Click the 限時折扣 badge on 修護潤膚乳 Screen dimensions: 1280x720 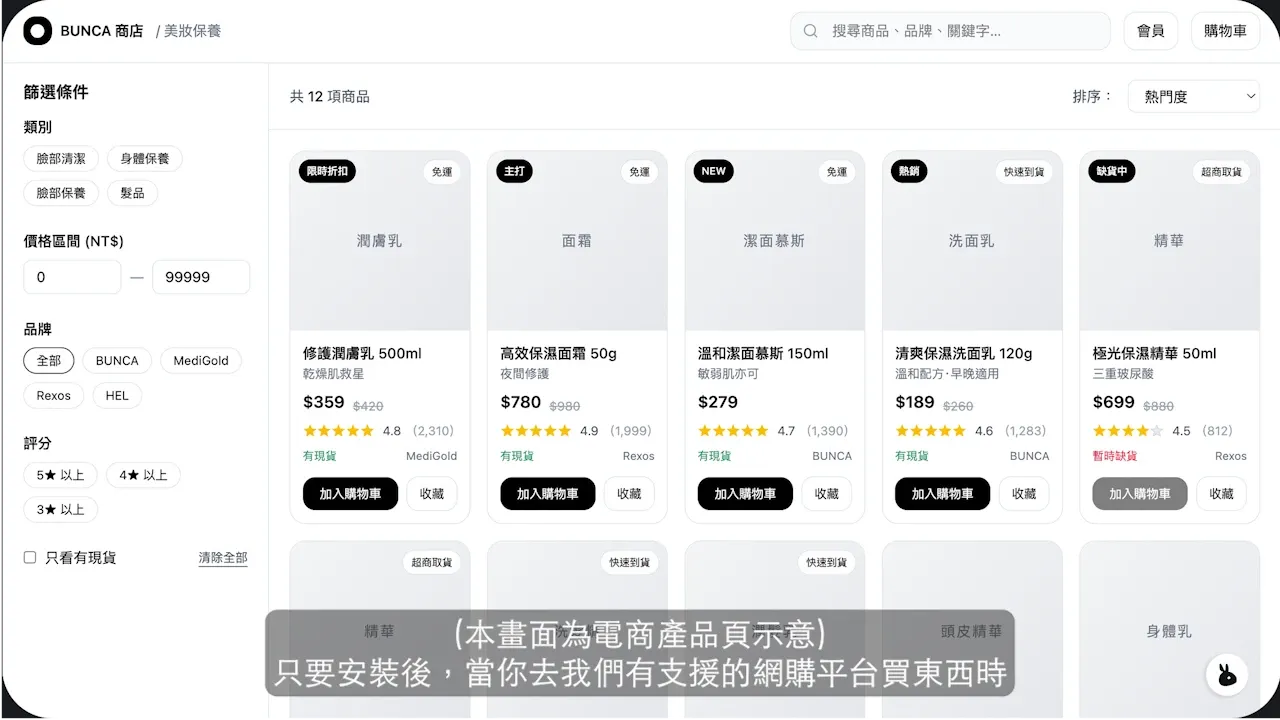(327, 171)
